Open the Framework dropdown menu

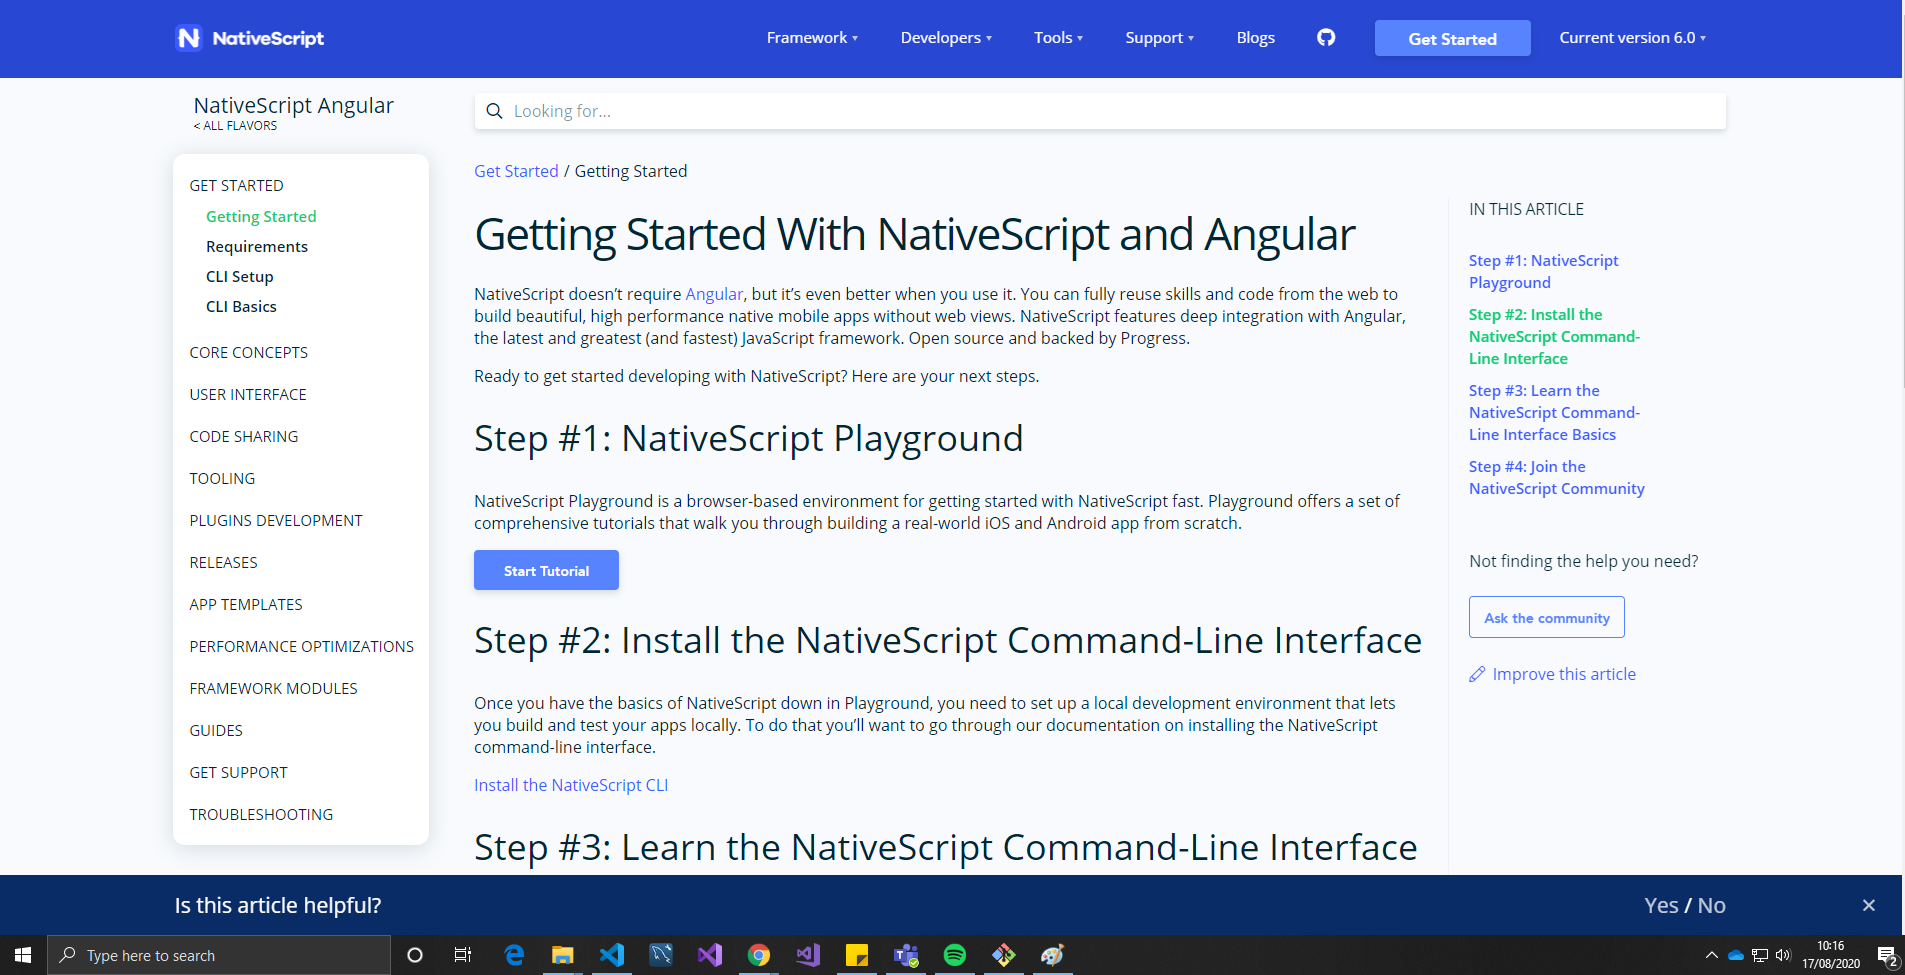[811, 37]
